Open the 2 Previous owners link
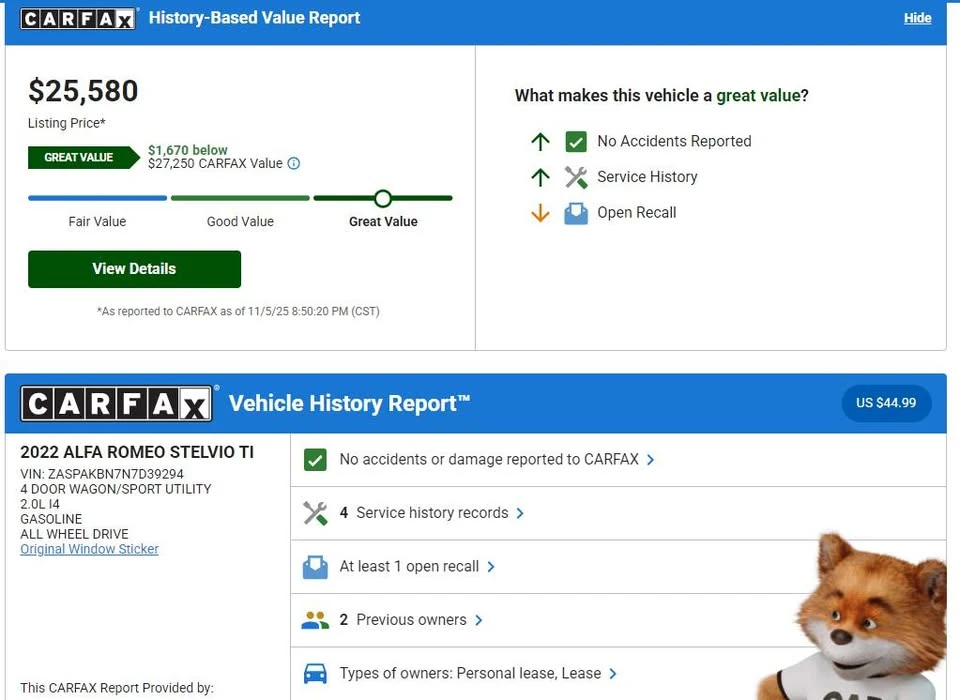Image resolution: width=960 pixels, height=700 pixels. (x=403, y=620)
